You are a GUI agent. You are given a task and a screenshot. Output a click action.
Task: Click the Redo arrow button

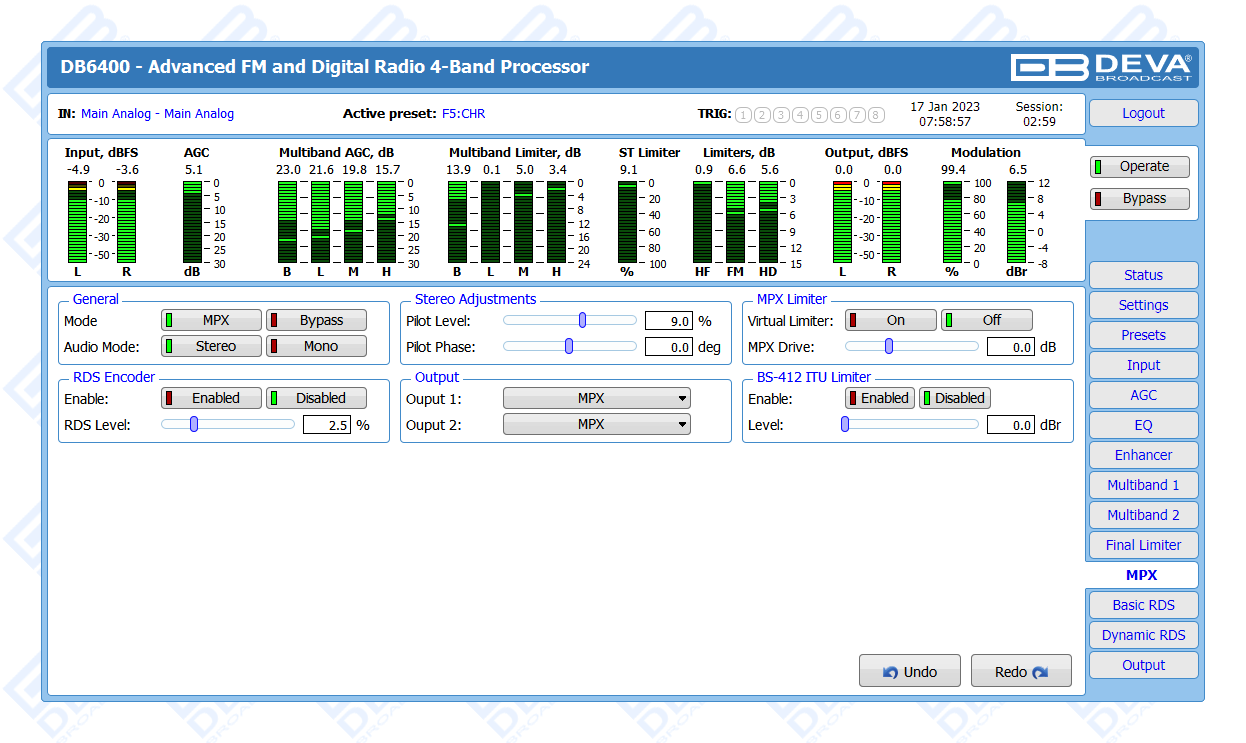pyautogui.click(x=1020, y=672)
